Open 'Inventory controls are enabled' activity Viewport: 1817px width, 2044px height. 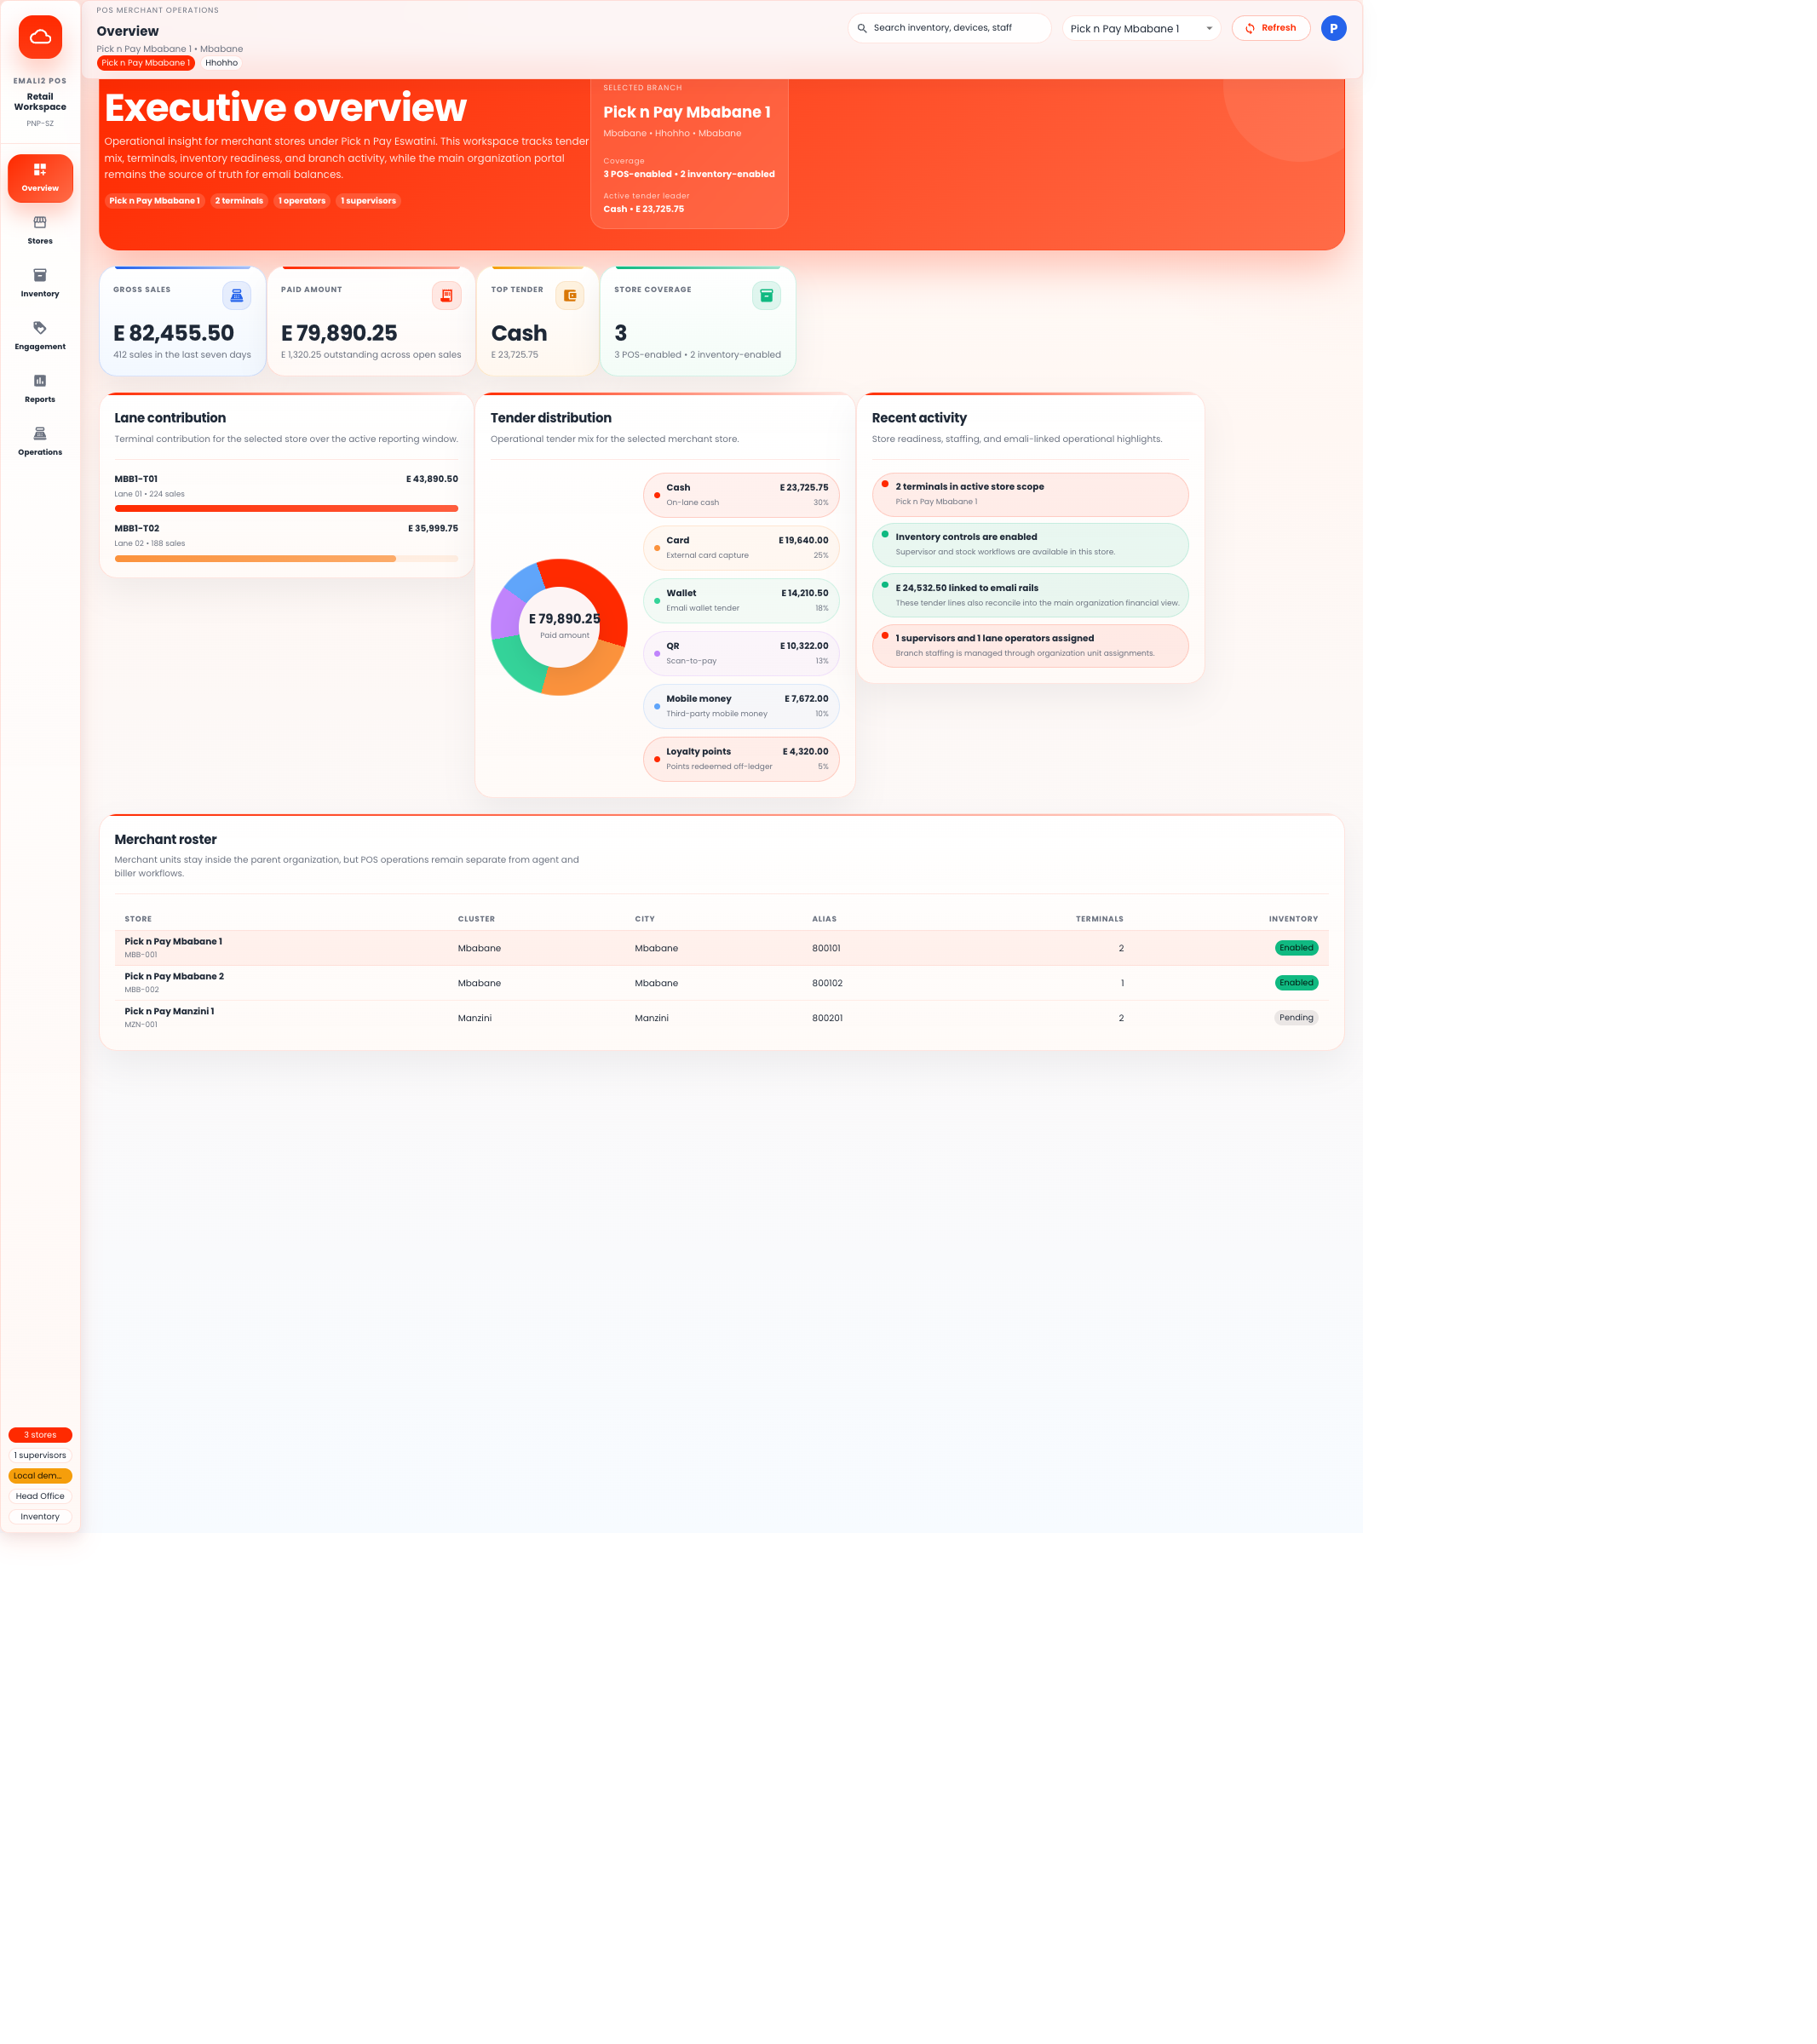pos(1030,545)
